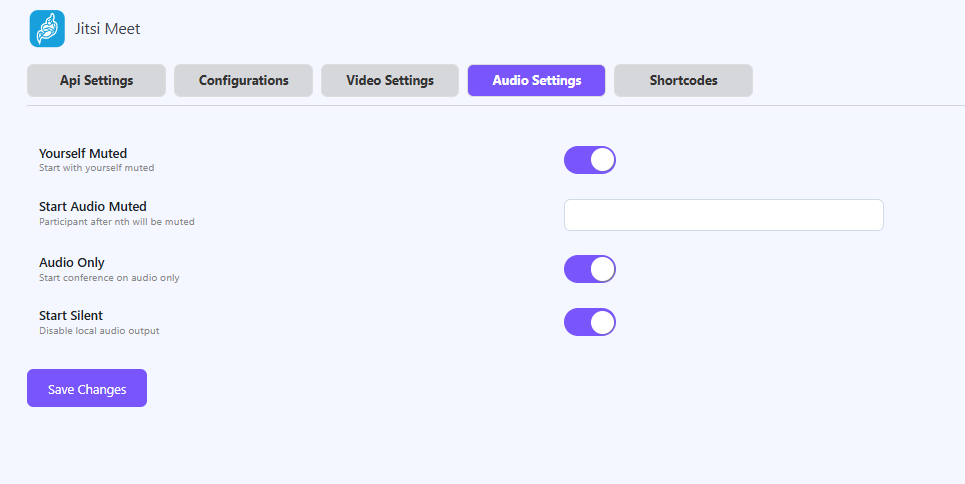The height and width of the screenshot is (484, 965).
Task: Open the Shortcodes tab
Action: coord(683,80)
